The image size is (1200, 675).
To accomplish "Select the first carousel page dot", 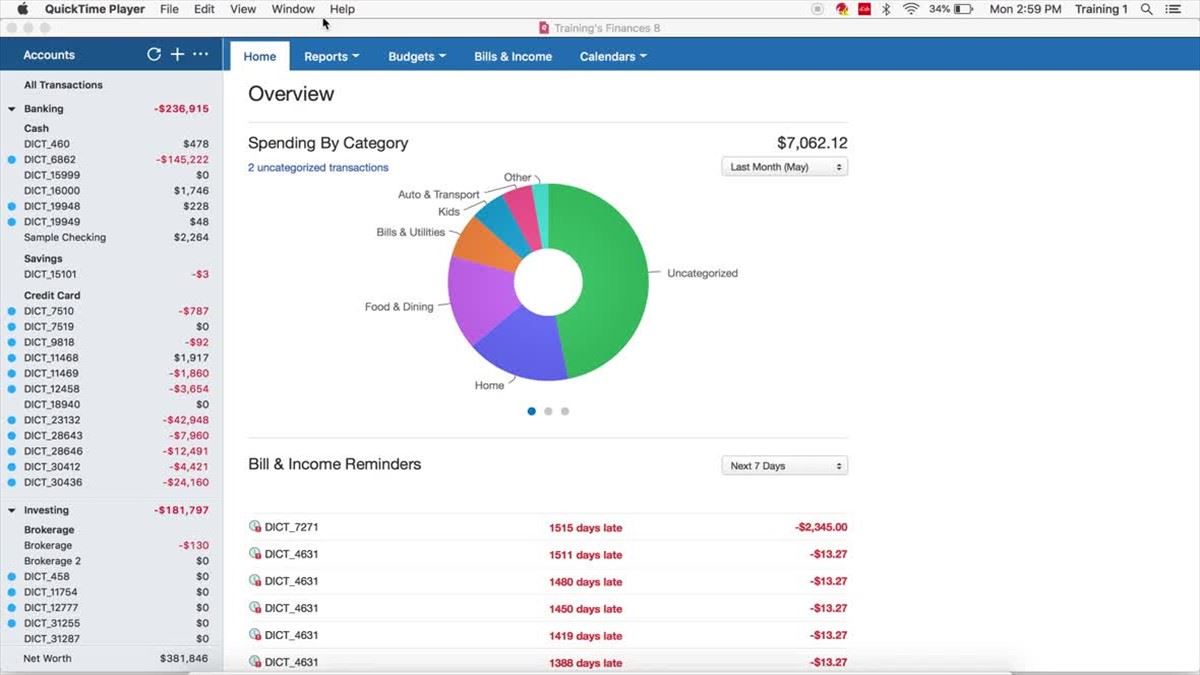I will coord(531,411).
